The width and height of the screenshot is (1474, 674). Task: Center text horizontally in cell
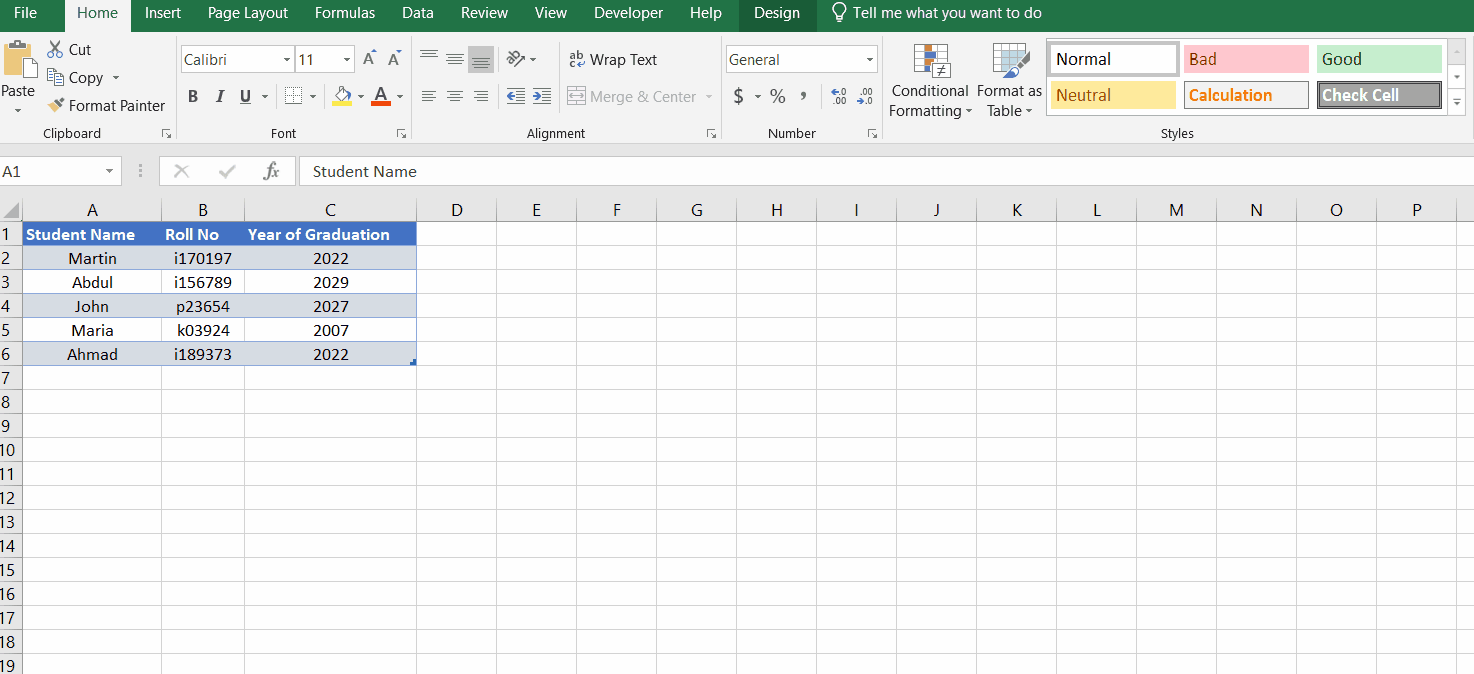click(455, 96)
